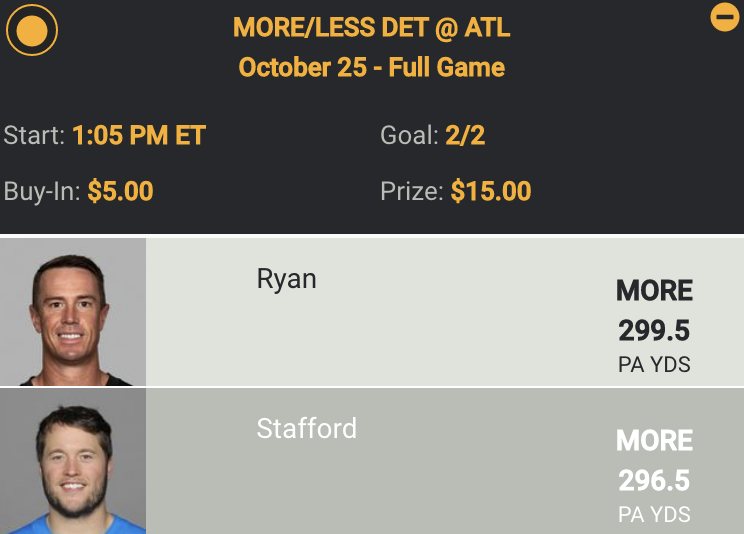The width and height of the screenshot is (744, 534).
Task: Collapse contest card with minus icon
Action: click(x=724, y=17)
